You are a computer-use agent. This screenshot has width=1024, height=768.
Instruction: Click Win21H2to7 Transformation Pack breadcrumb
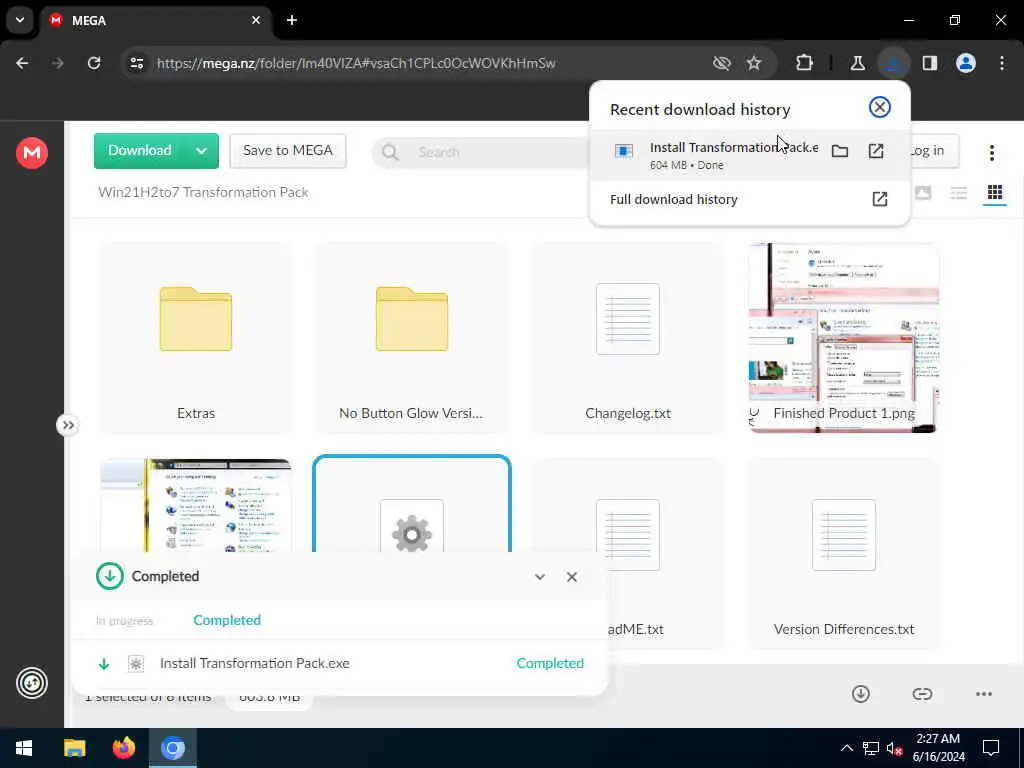pyautogui.click(x=203, y=192)
